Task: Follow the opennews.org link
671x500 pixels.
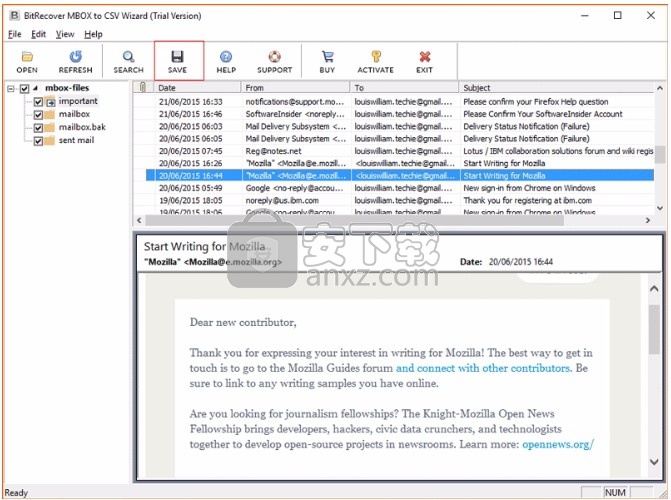Action: pyautogui.click(x=558, y=444)
